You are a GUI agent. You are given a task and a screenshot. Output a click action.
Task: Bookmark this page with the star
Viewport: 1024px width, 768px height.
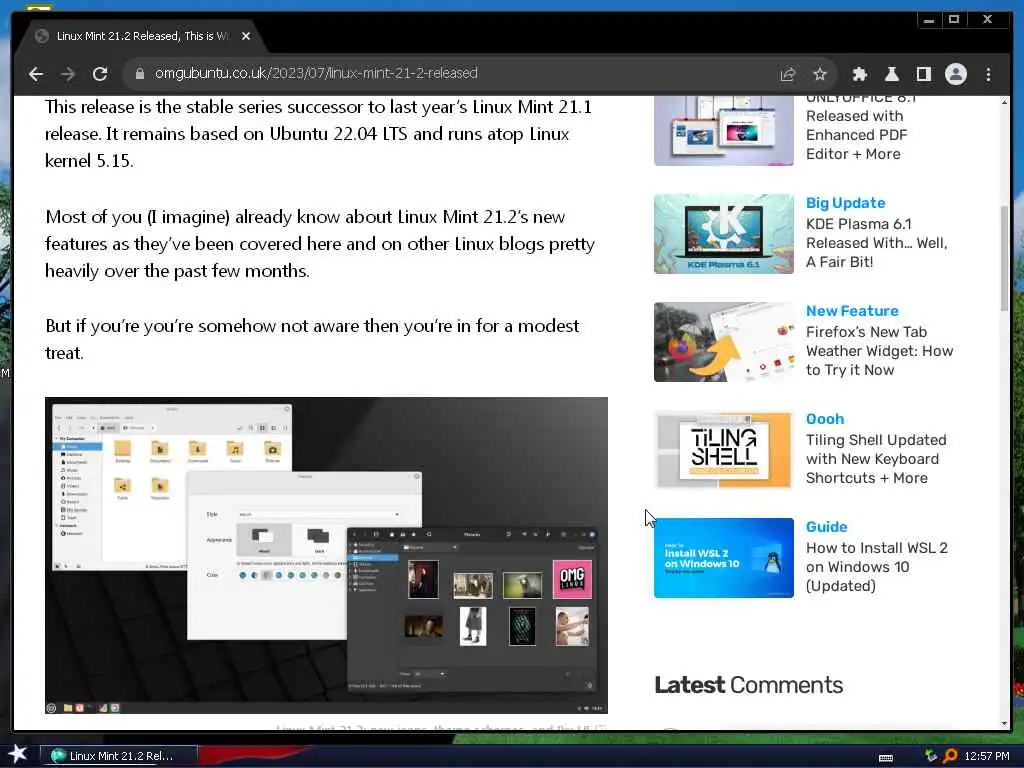pyautogui.click(x=820, y=74)
